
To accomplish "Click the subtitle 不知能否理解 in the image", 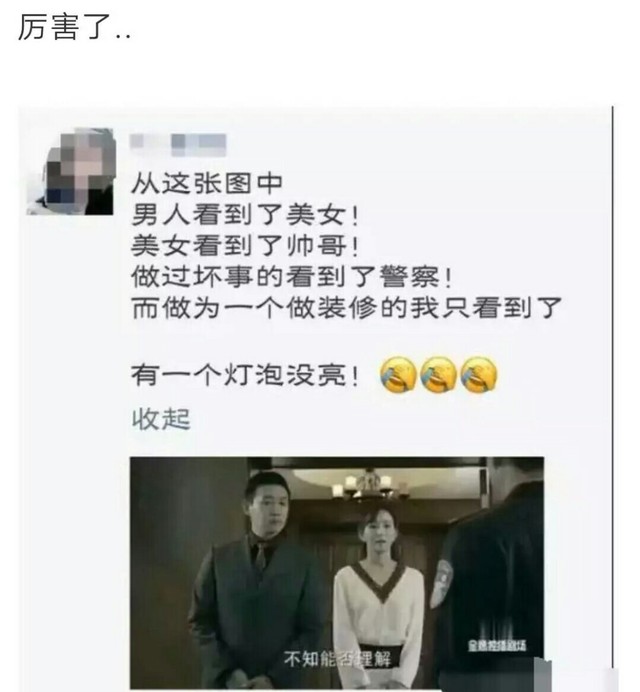I will (337, 659).
